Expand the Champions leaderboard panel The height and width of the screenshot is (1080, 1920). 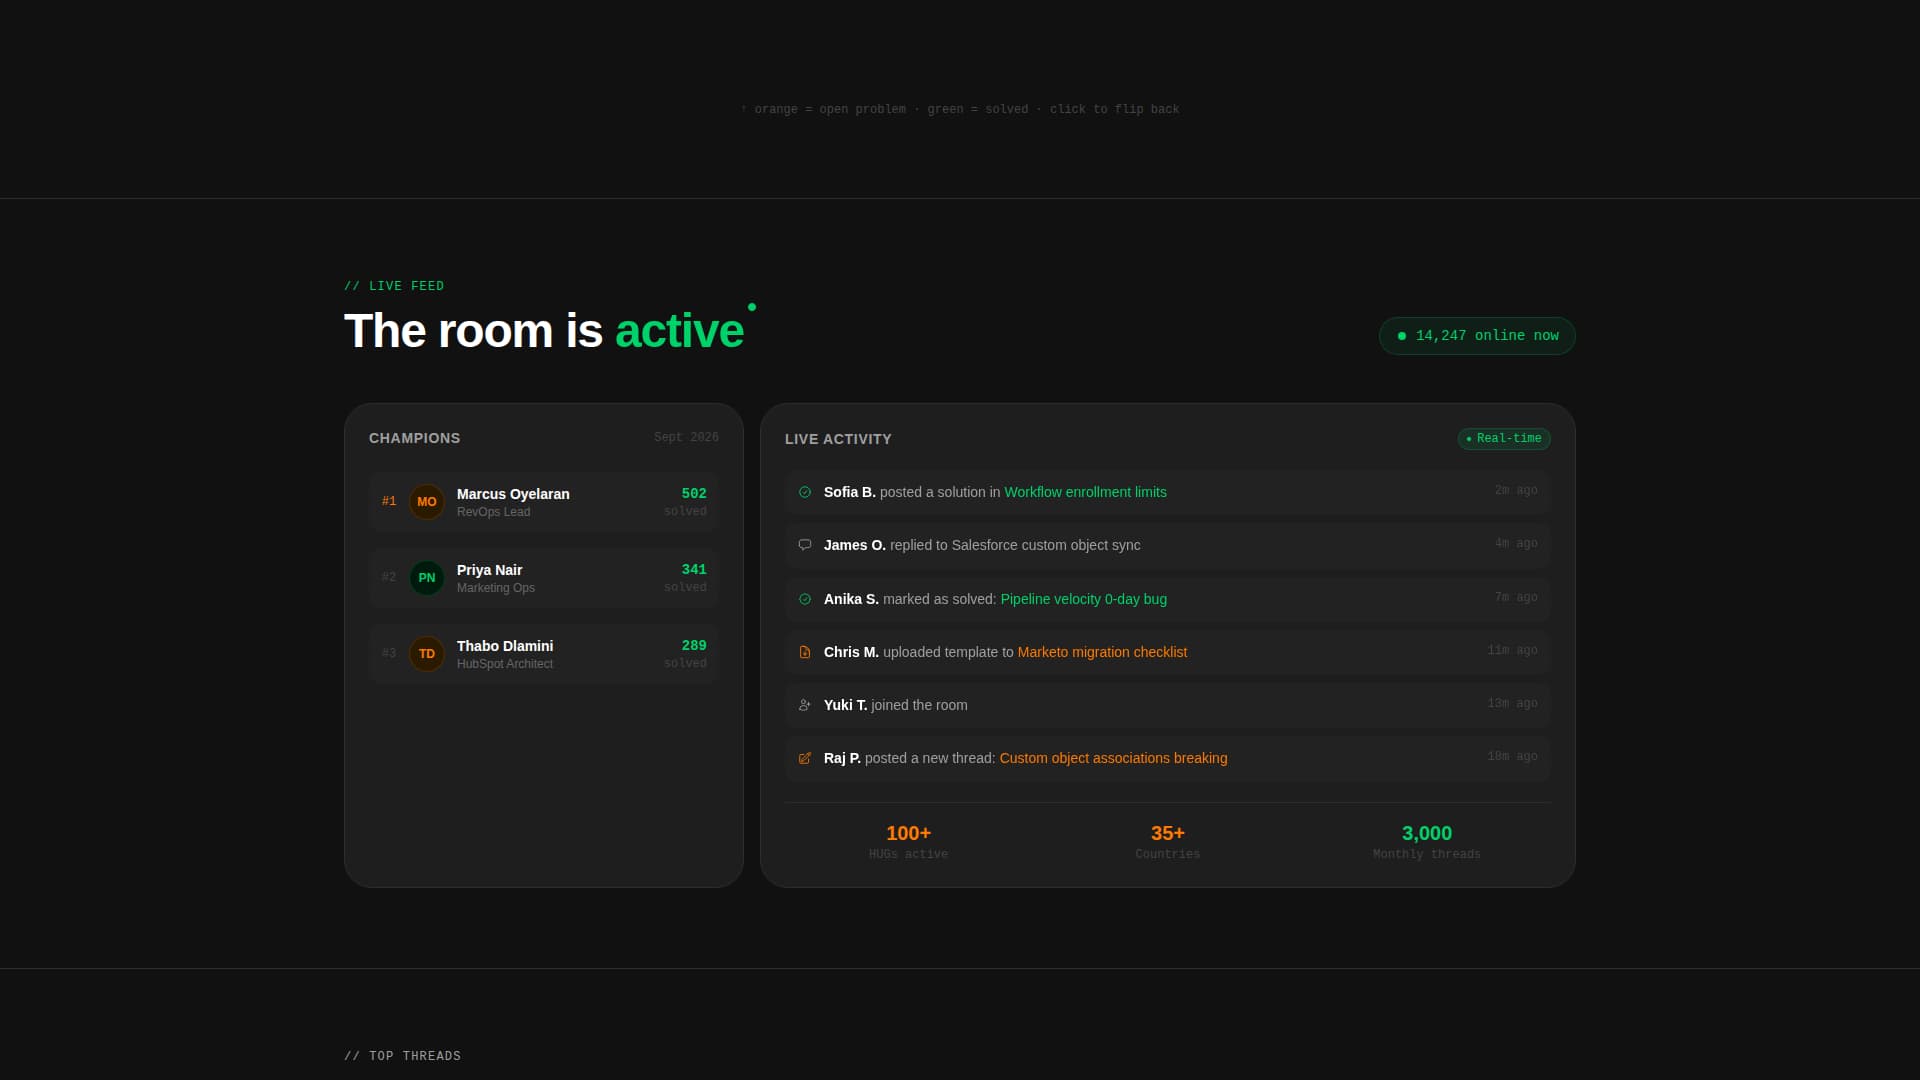(x=414, y=438)
